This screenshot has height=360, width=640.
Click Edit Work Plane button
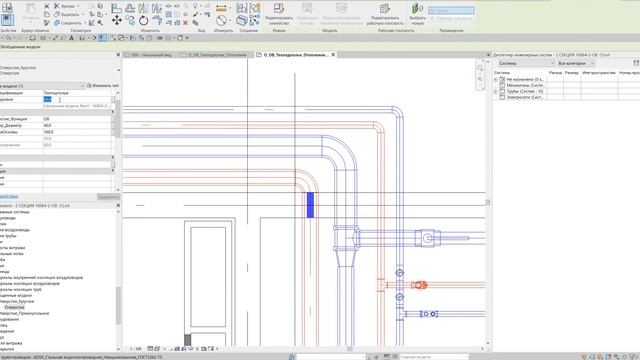click(x=385, y=14)
